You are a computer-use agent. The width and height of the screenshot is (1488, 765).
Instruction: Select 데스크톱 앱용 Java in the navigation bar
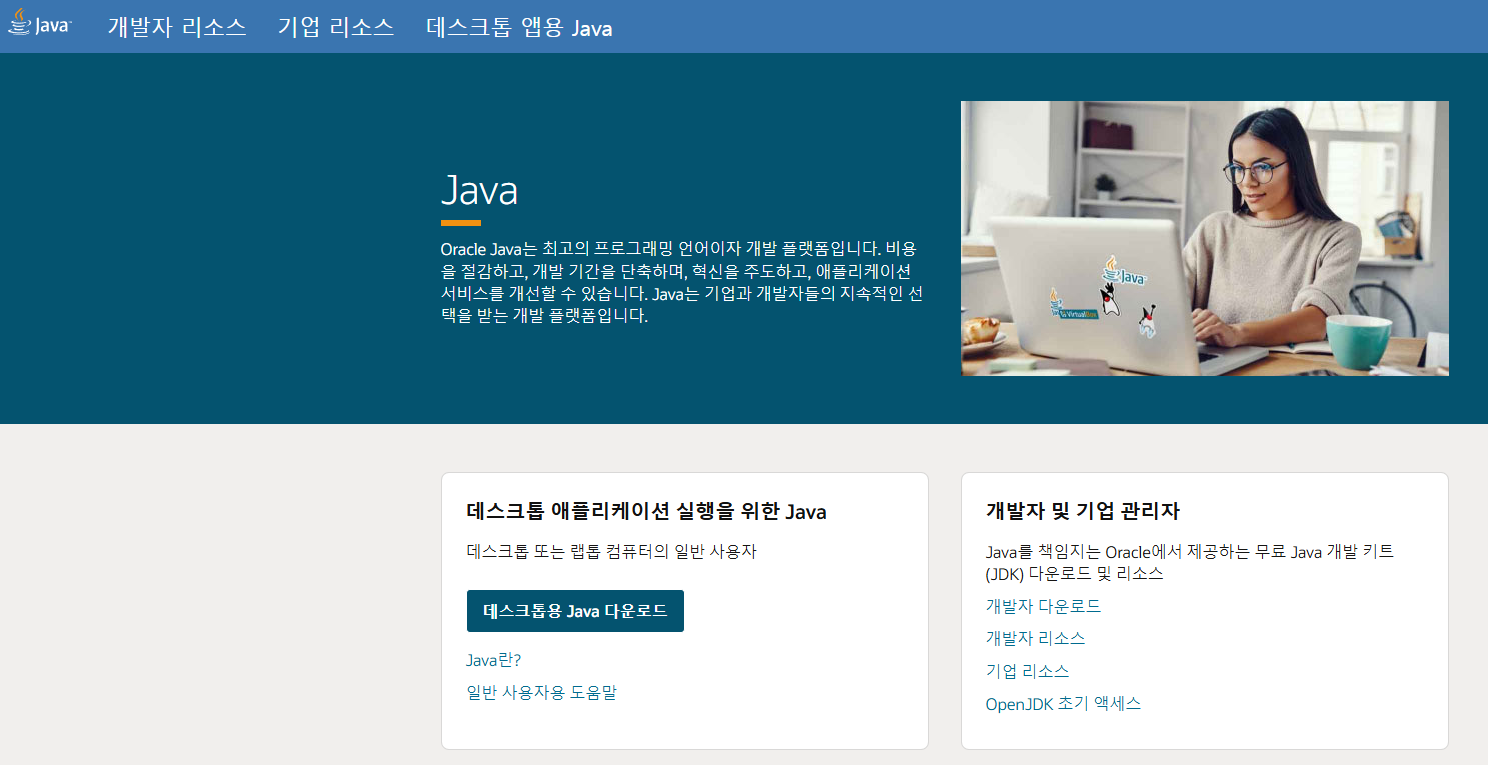tap(520, 28)
